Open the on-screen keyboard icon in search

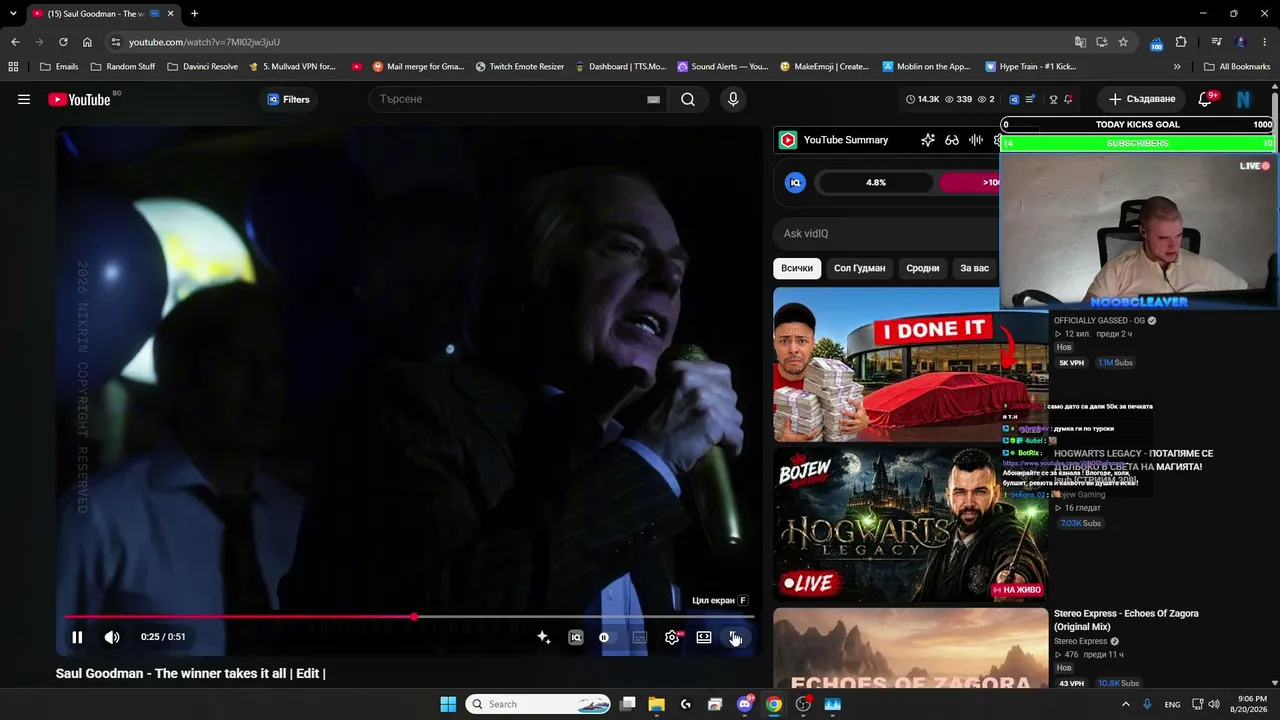[653, 99]
